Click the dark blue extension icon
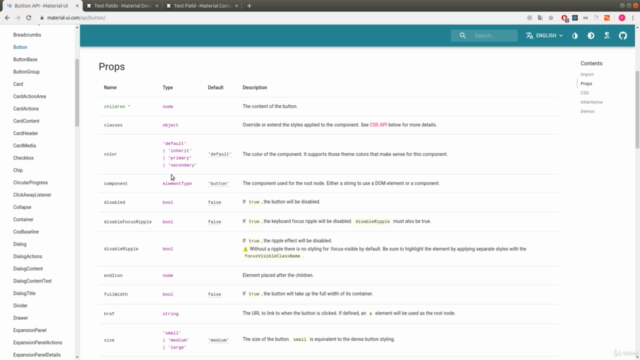This screenshot has height=360, width=640. click(x=575, y=18)
